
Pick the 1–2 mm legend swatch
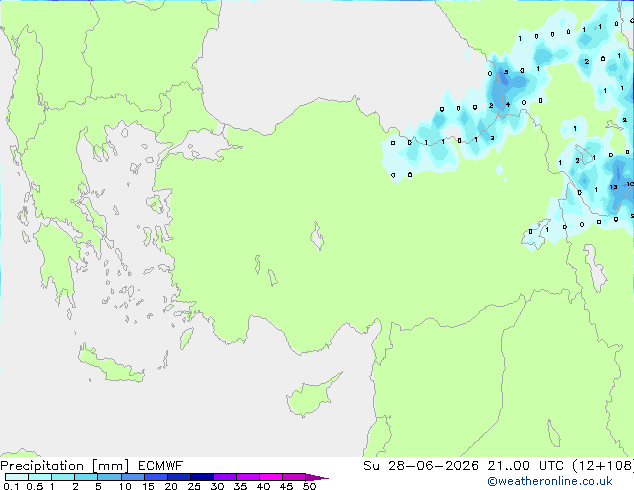coord(63,477)
